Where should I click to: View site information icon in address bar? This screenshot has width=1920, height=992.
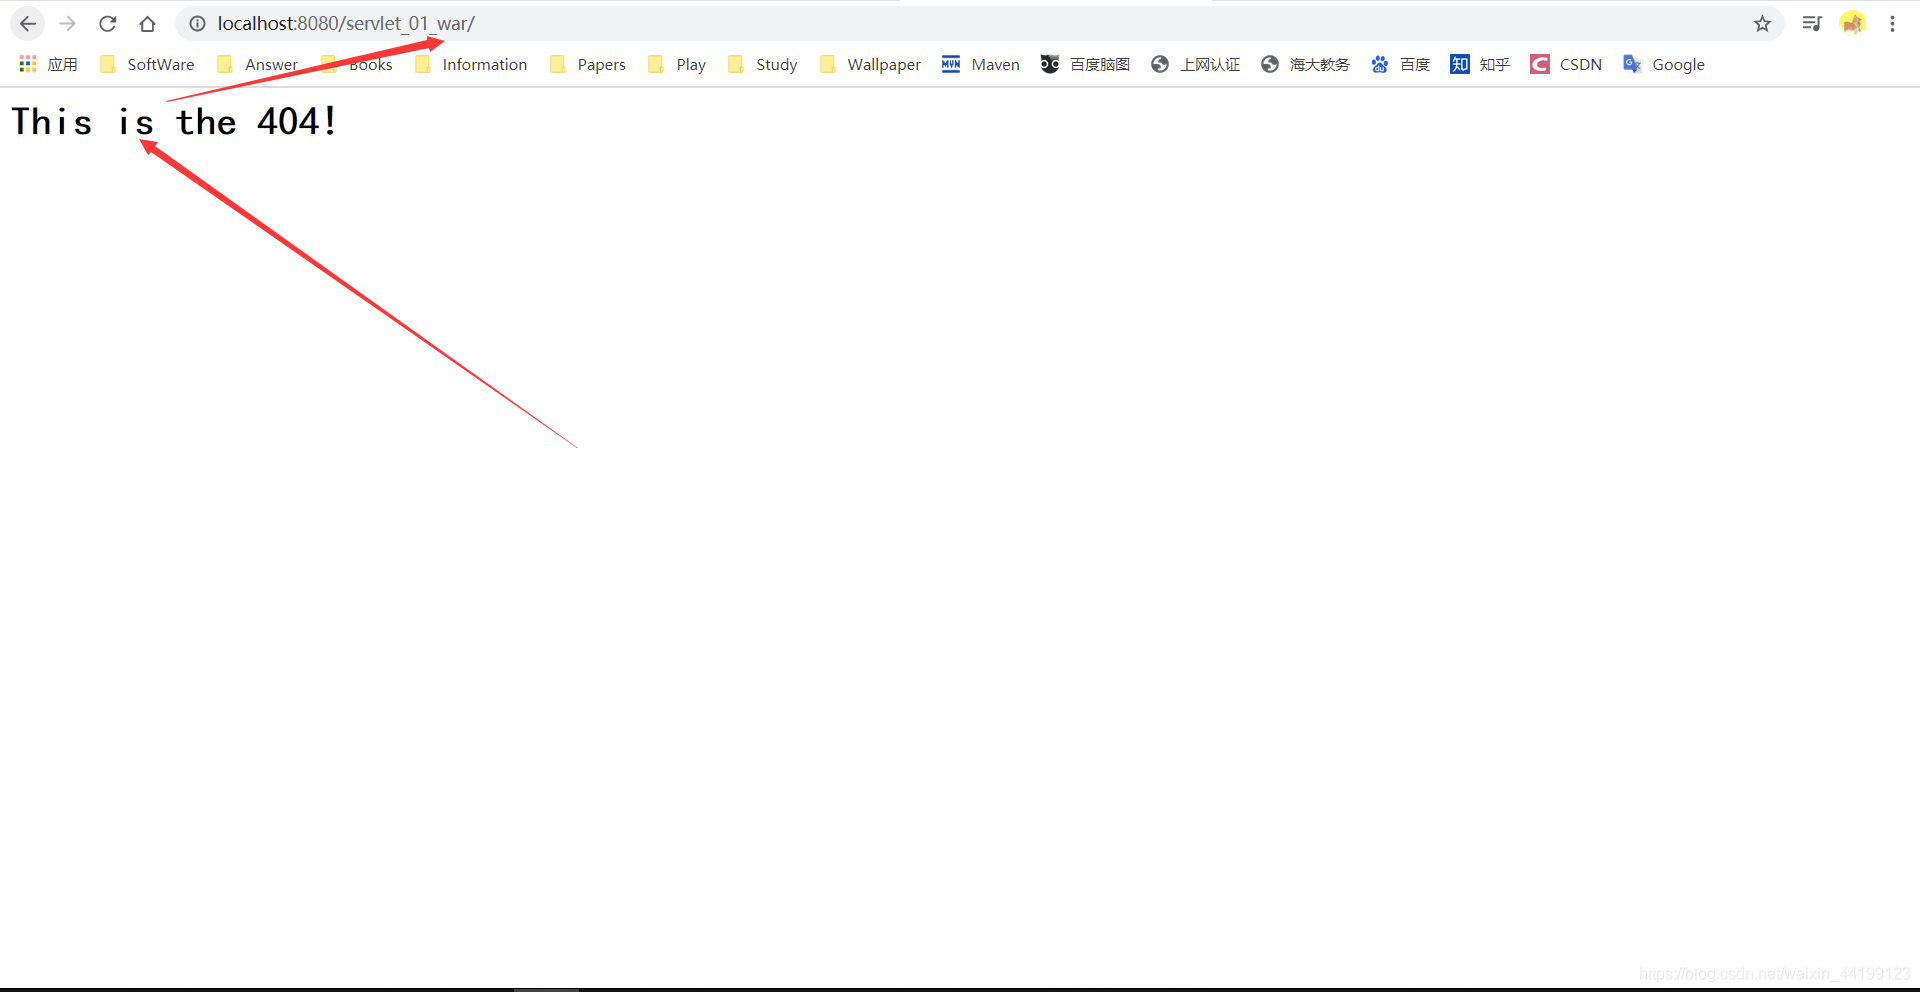198,24
